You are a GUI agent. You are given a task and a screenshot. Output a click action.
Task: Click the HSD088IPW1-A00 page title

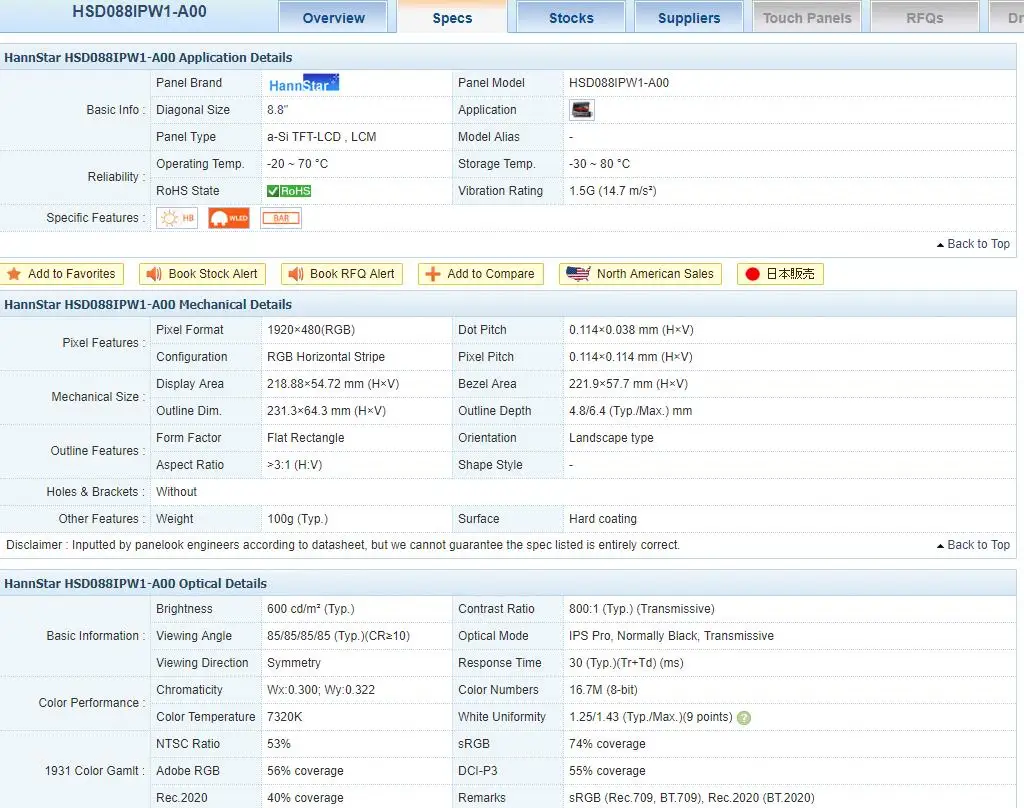click(x=139, y=12)
